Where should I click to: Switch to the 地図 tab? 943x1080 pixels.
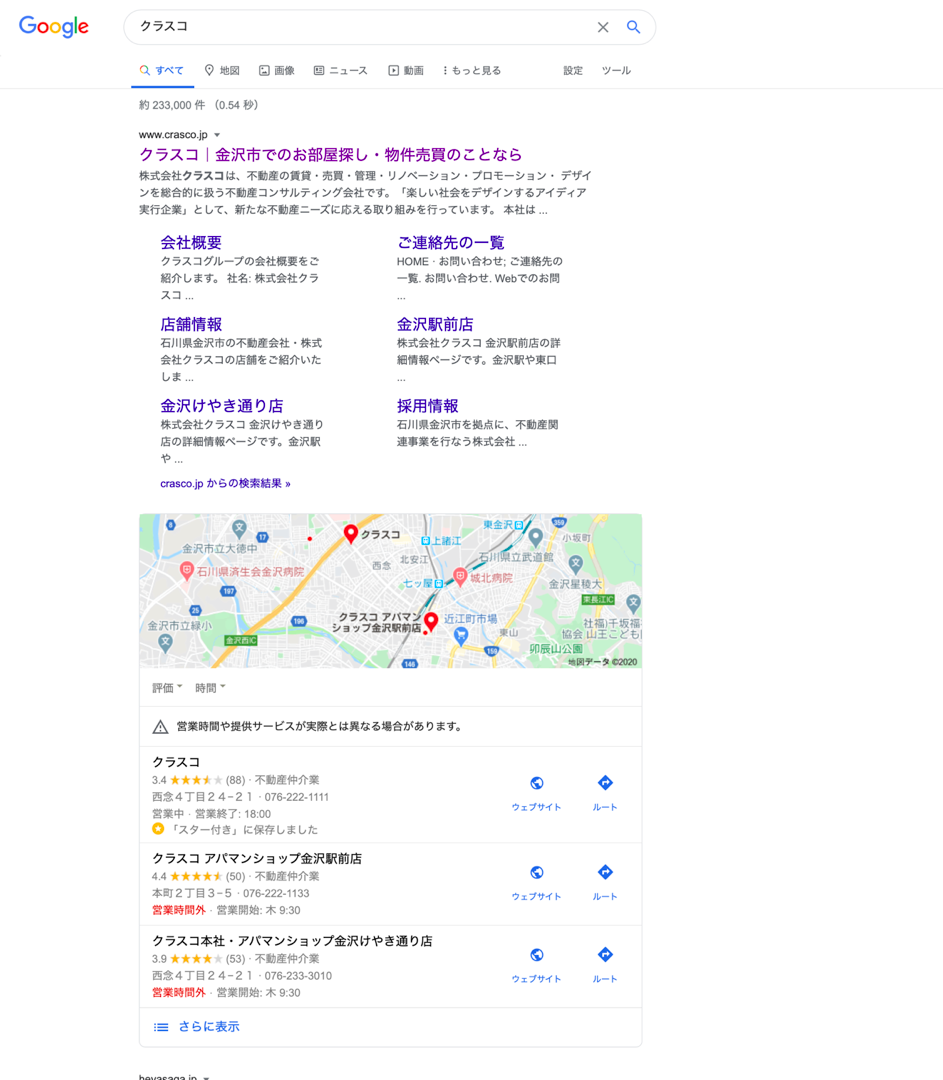[222, 70]
